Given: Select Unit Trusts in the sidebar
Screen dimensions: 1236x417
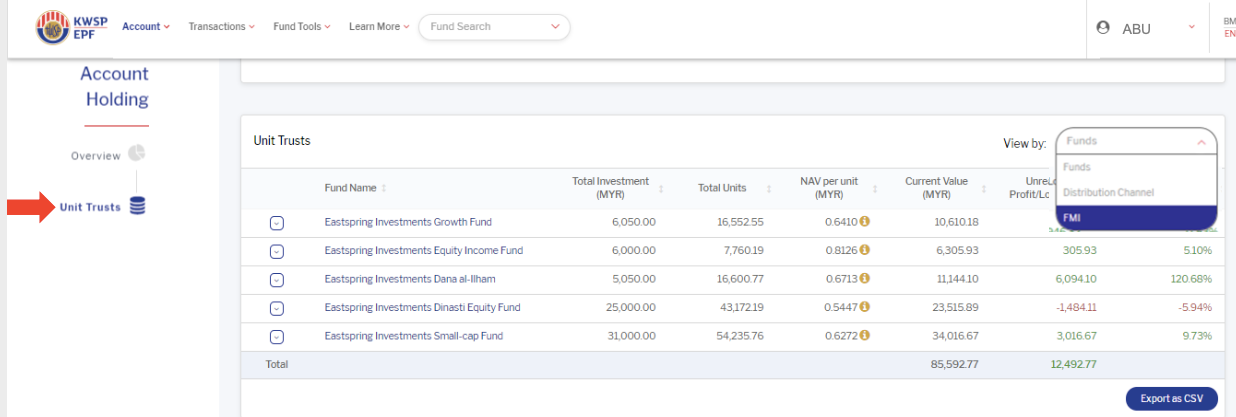Looking at the screenshot, I should (90, 207).
